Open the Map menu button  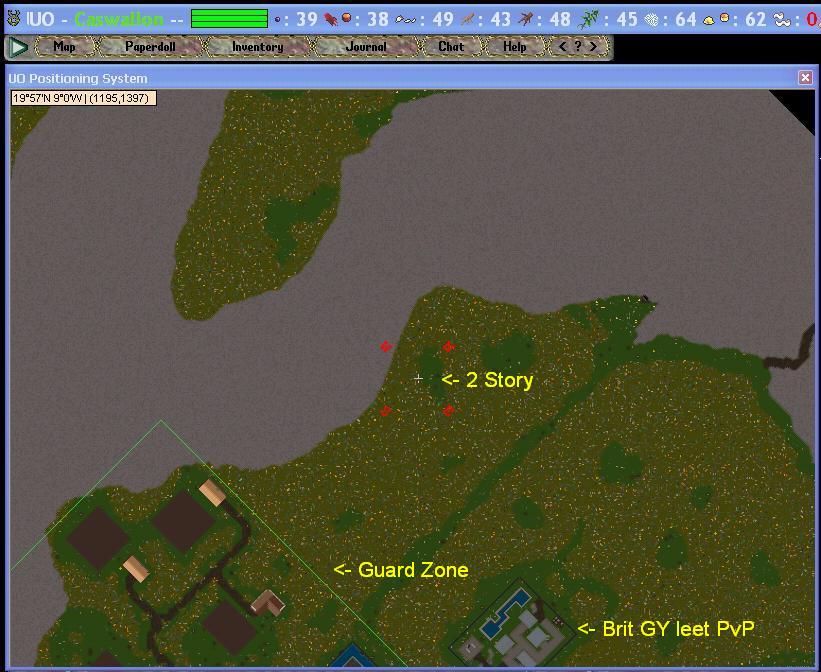[64, 47]
